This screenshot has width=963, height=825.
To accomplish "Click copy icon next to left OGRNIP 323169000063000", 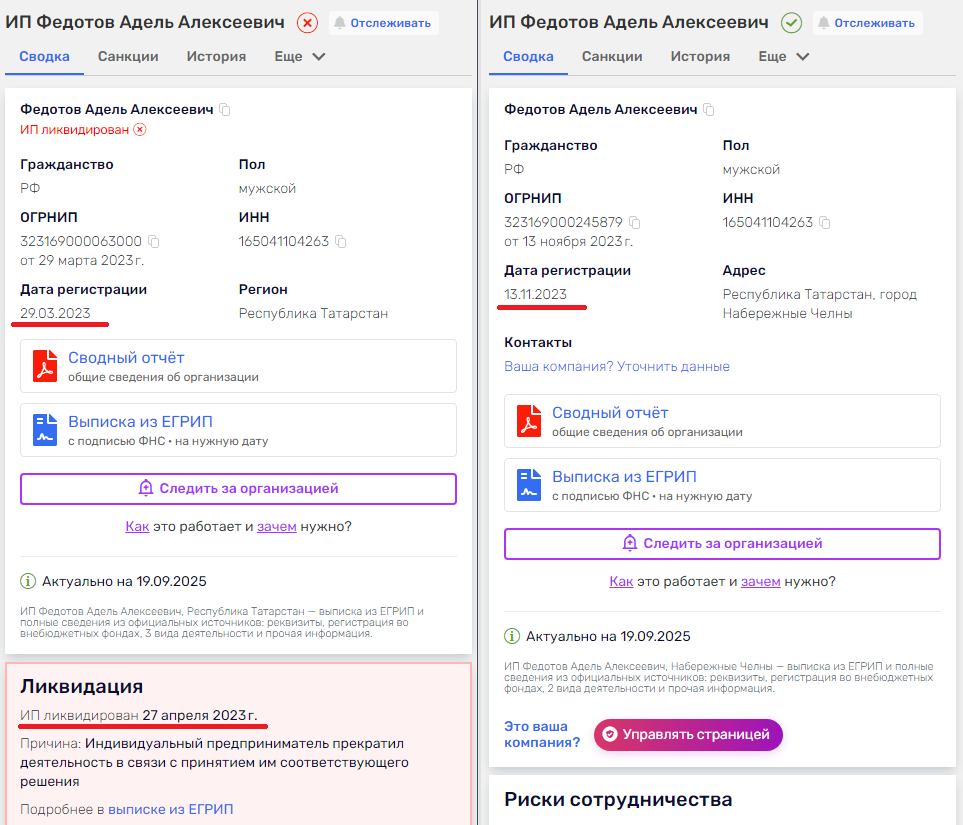I will (154, 241).
